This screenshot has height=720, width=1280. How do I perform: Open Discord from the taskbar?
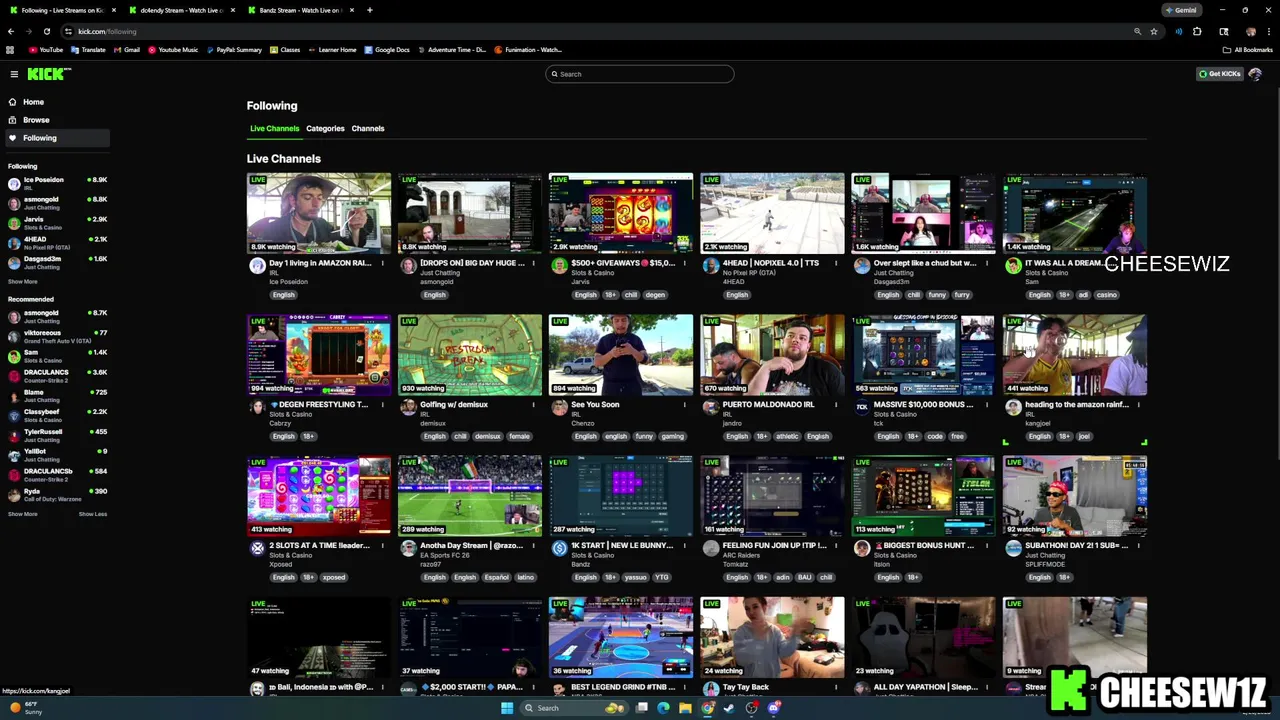[x=773, y=708]
